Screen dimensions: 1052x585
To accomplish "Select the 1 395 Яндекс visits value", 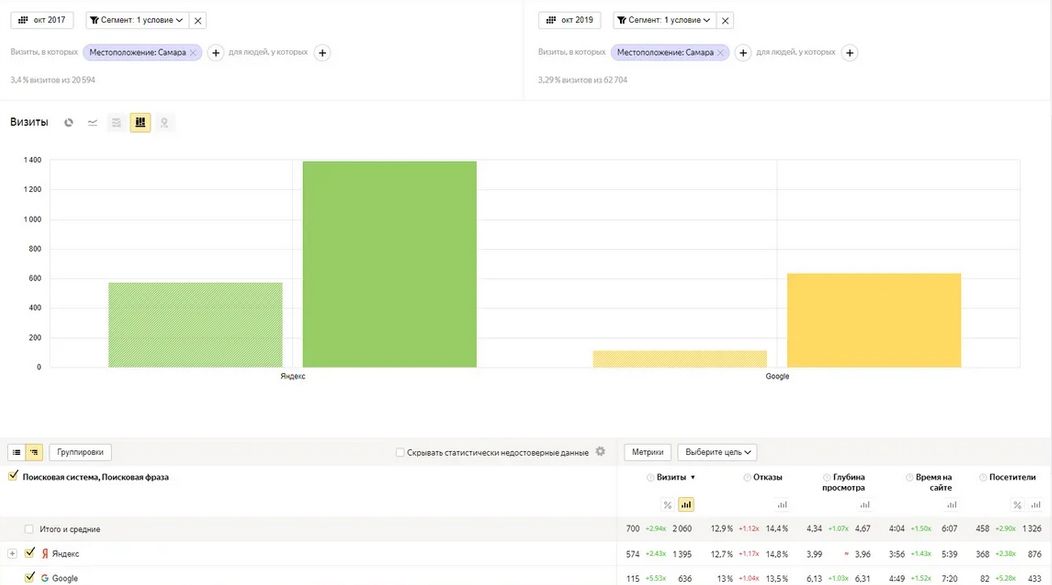I will [x=682, y=553].
